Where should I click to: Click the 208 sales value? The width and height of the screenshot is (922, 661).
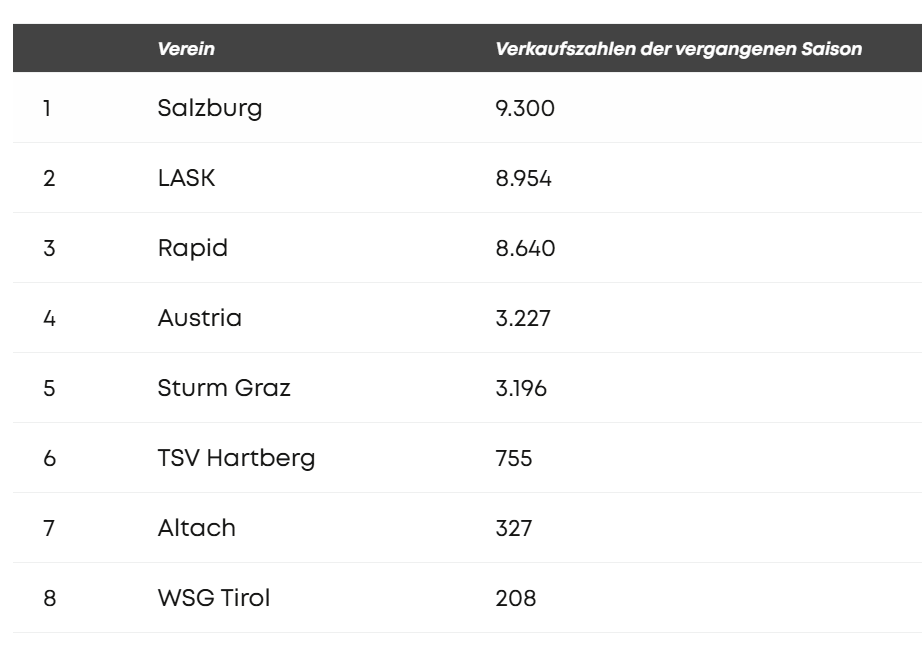tap(515, 598)
